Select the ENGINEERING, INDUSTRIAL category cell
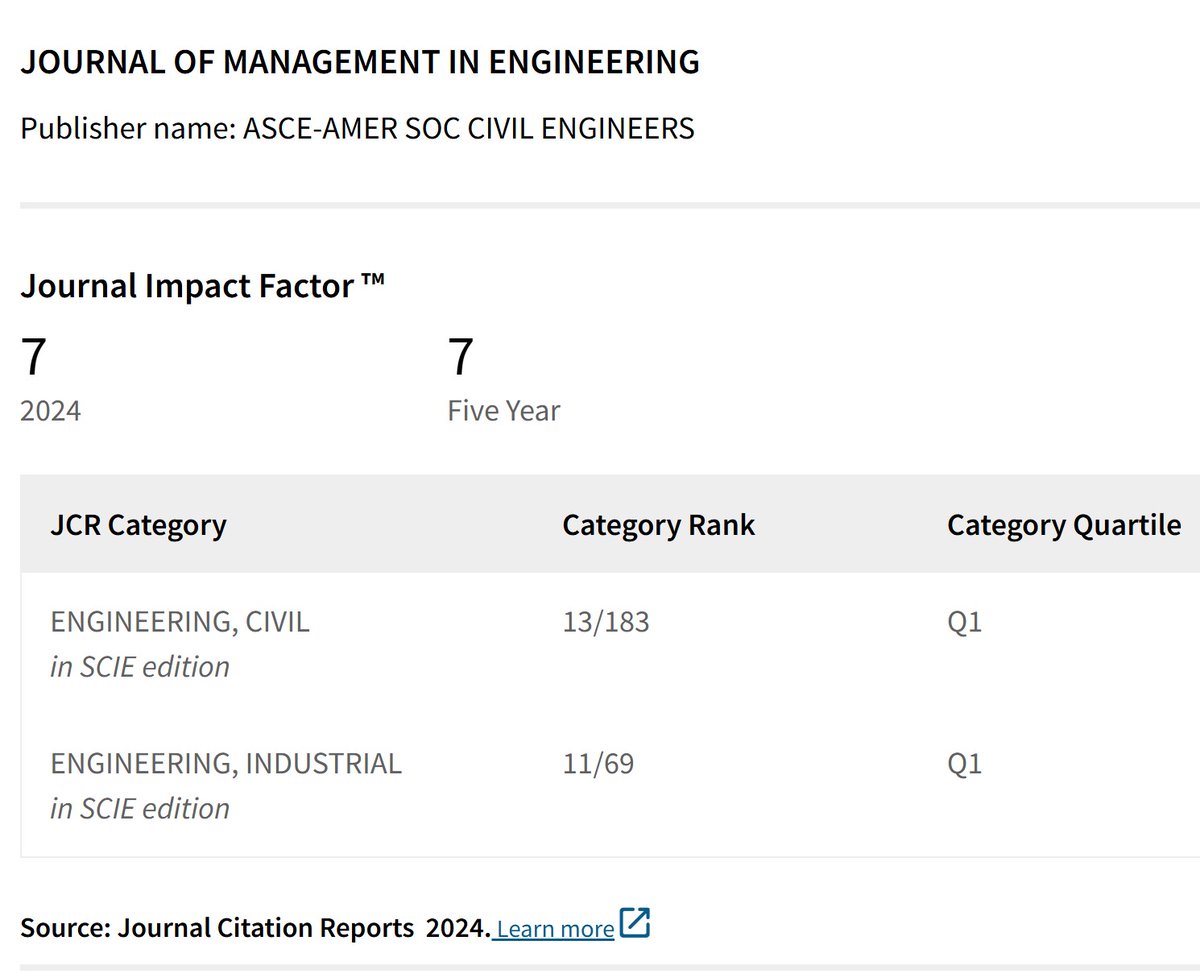Viewport: 1200px width, 978px height. point(226,764)
